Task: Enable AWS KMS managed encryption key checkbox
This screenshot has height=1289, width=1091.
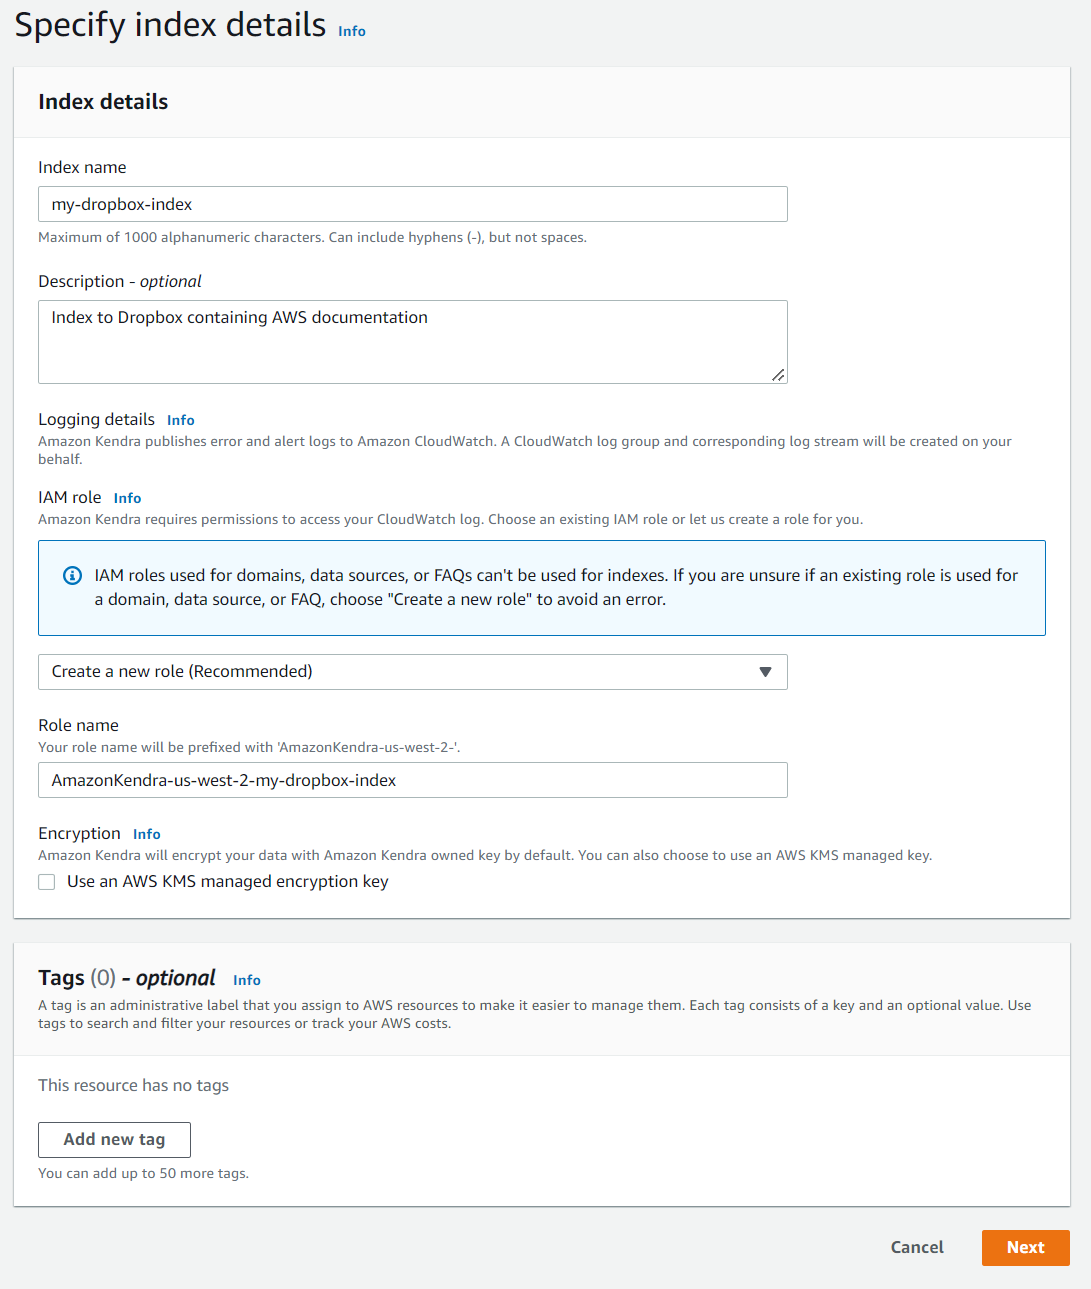Action: tap(46, 882)
